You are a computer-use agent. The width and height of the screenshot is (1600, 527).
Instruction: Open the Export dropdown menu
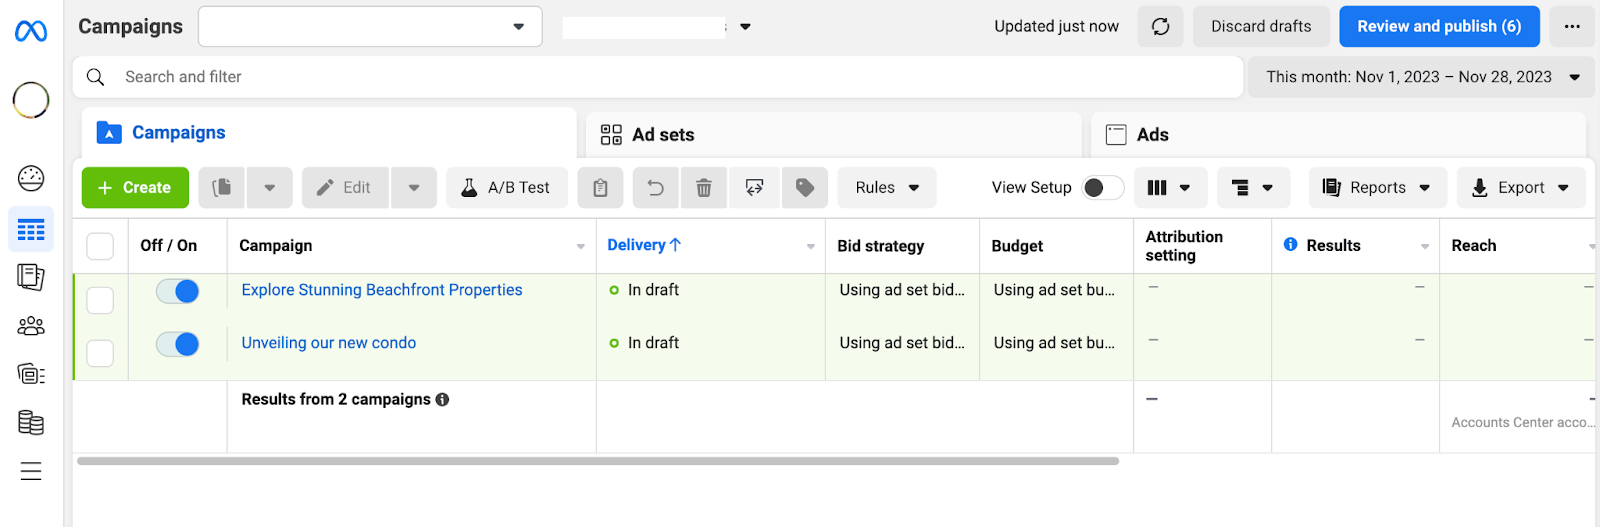point(1520,188)
